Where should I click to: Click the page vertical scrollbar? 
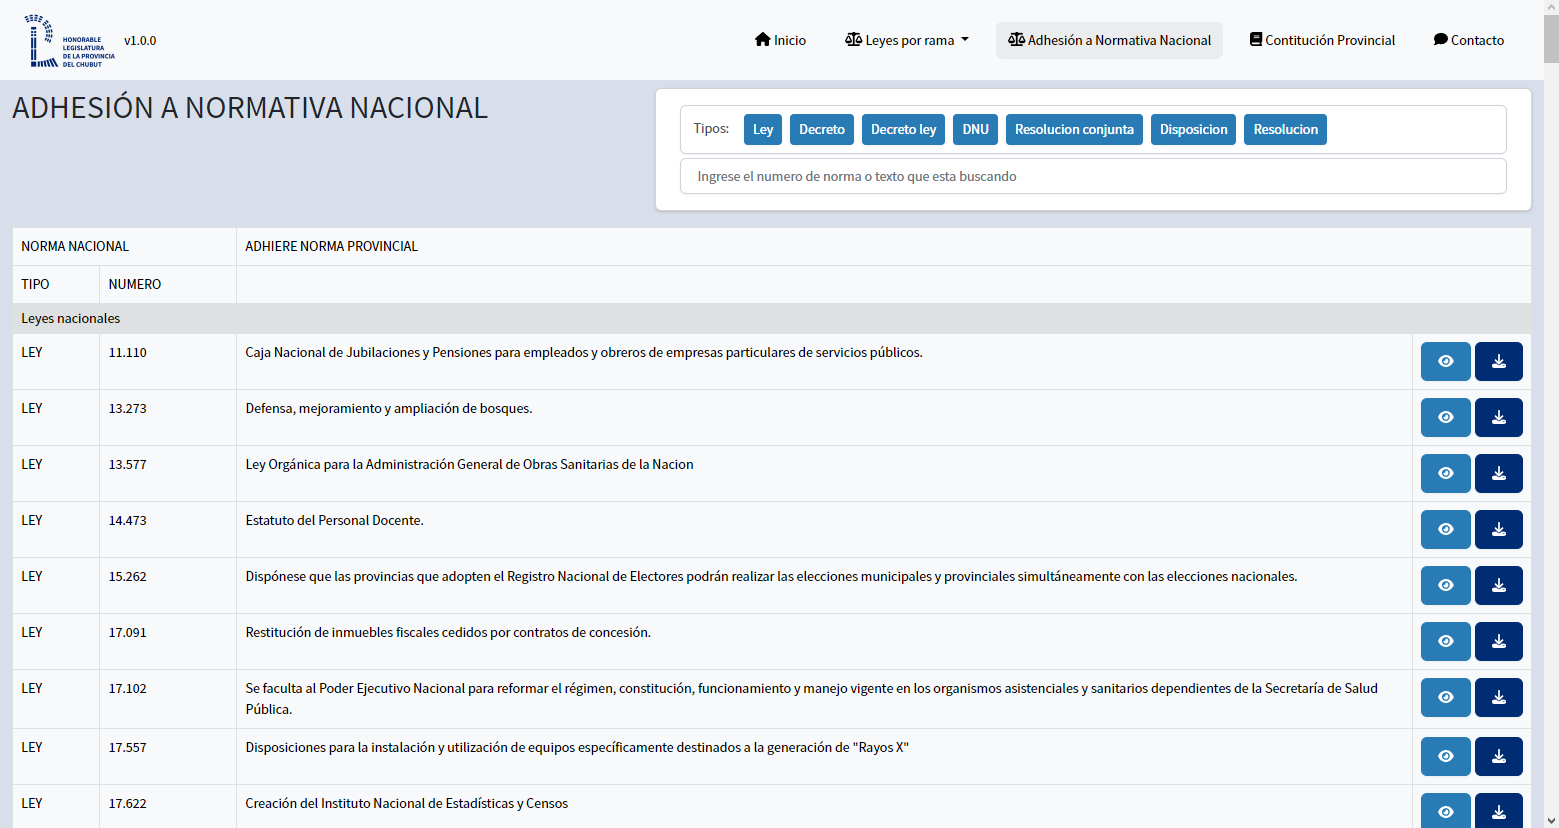tap(1550, 400)
